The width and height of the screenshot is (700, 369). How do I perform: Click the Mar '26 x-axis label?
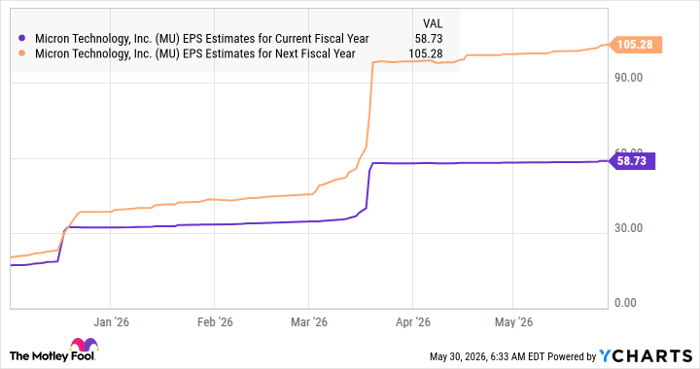pyautogui.click(x=309, y=322)
